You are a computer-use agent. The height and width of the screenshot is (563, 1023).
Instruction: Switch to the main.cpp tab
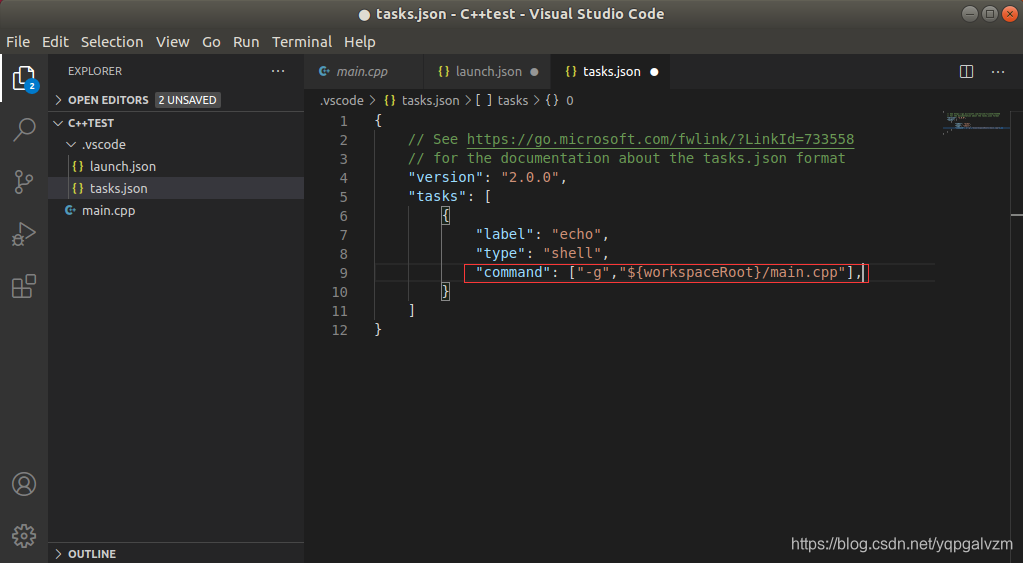click(363, 72)
